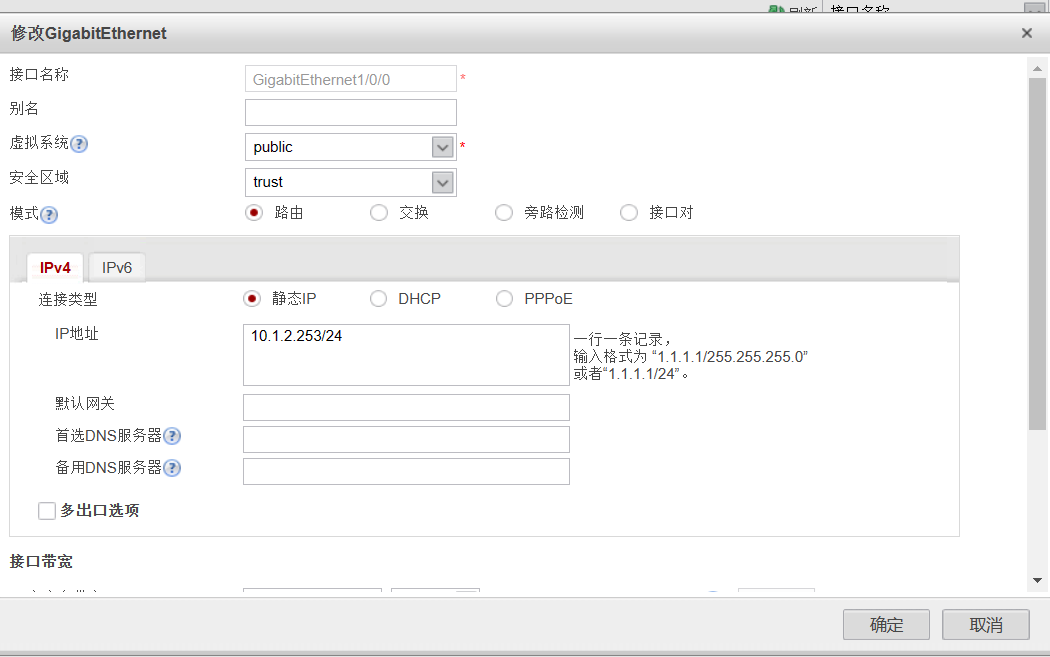
Task: Show help for 首选DNS服务器
Action: pos(172,437)
